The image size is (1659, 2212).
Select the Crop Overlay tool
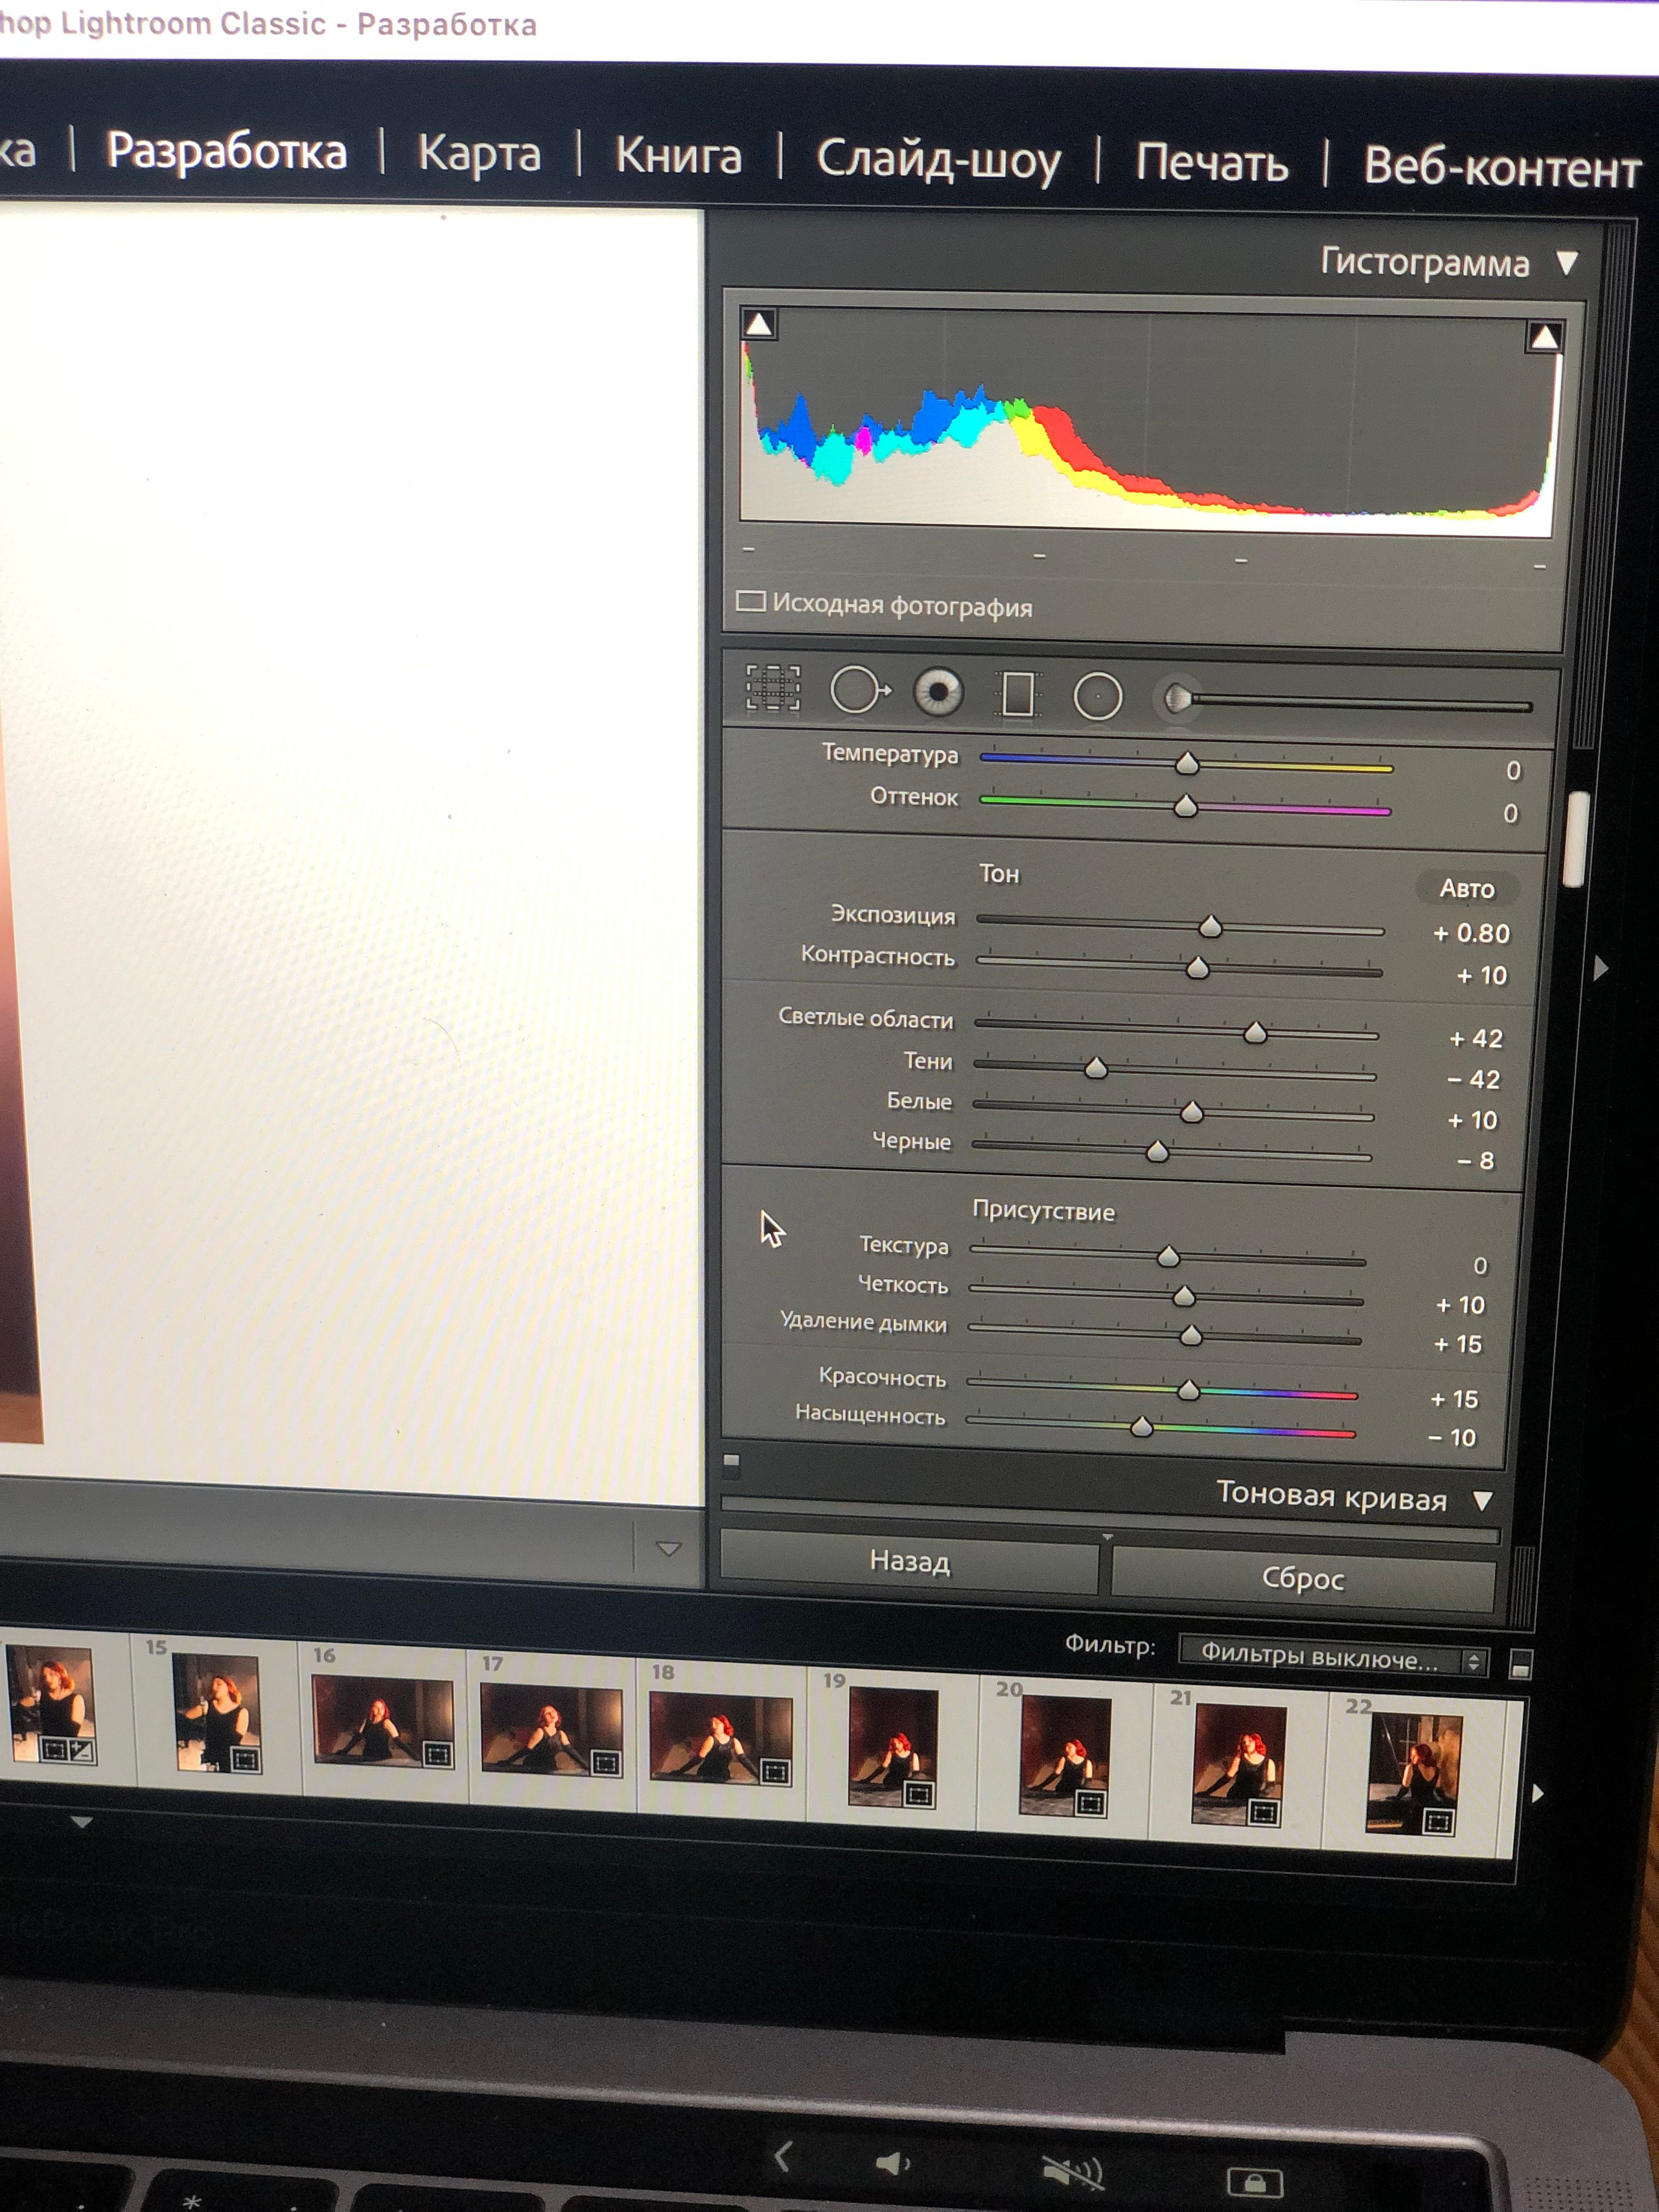[772, 688]
